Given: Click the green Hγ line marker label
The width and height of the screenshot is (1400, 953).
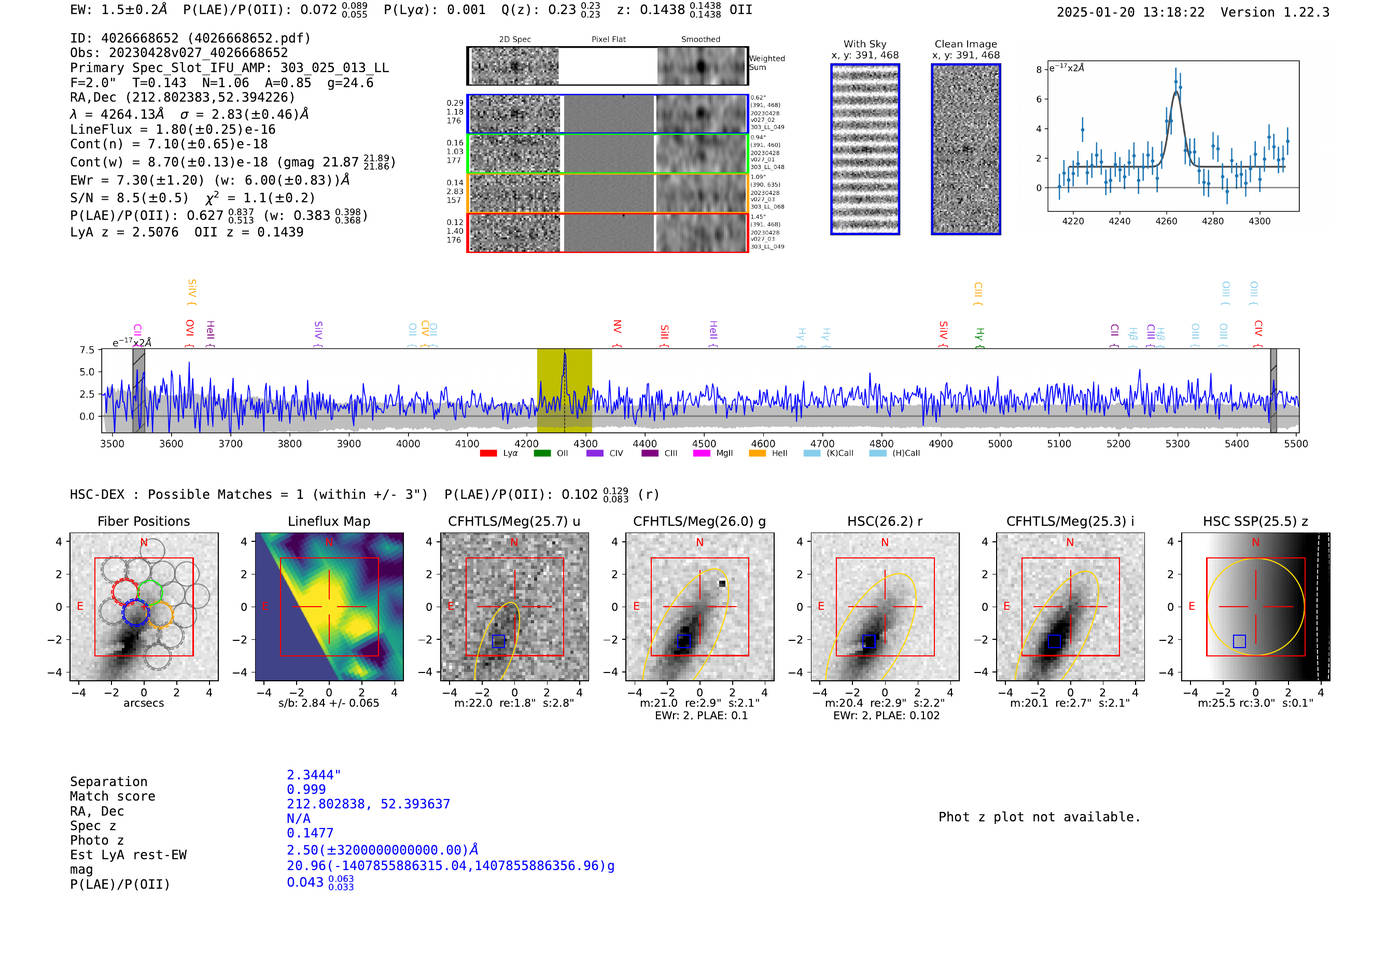Looking at the screenshot, I should point(979,337).
